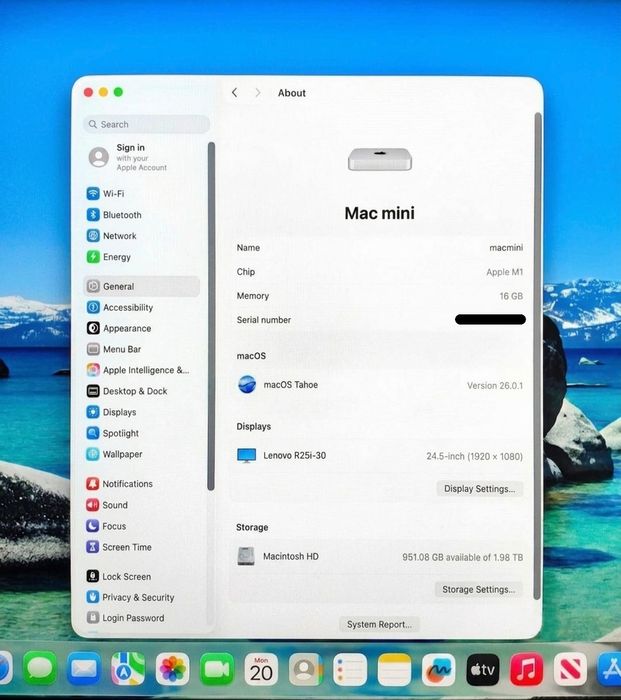
Task: Select Sound in the sidebar
Action: [x=107, y=505]
